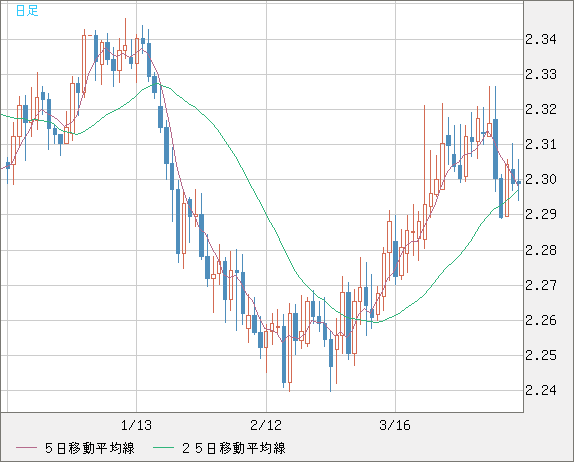Click the 2/12 date label
The image size is (574, 462).
coord(266,425)
